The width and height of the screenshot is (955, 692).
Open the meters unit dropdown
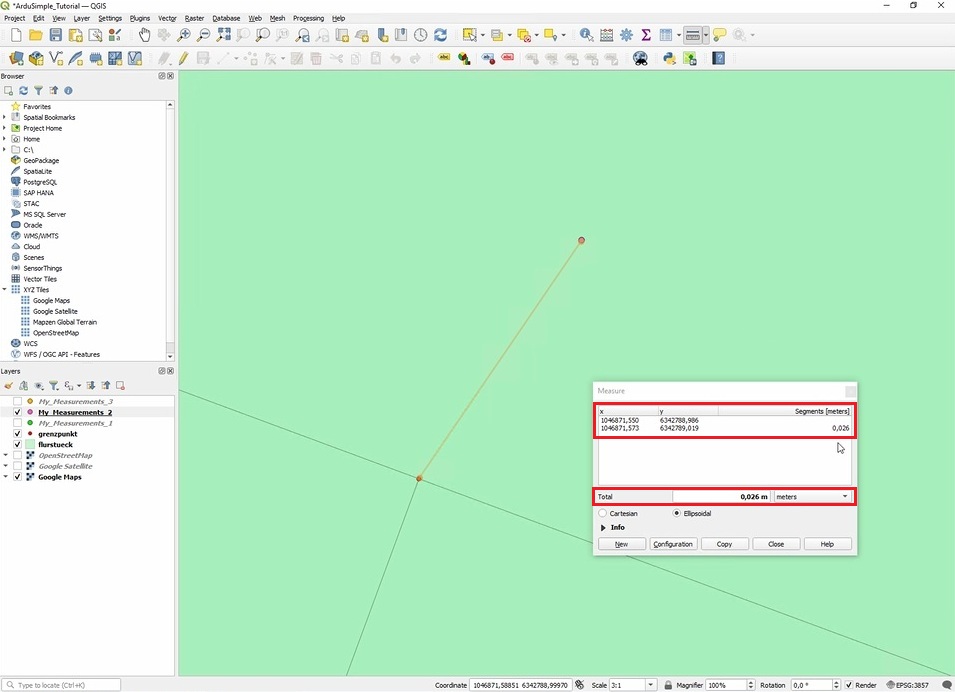pyautogui.click(x=813, y=496)
